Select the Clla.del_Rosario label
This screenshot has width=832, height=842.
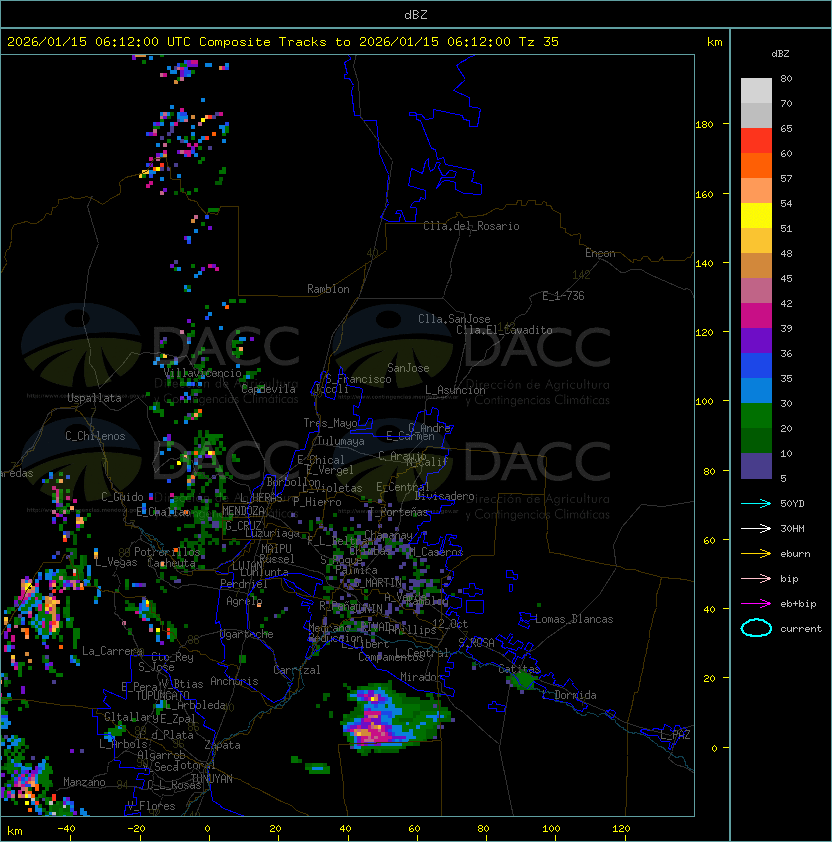[x=471, y=226]
